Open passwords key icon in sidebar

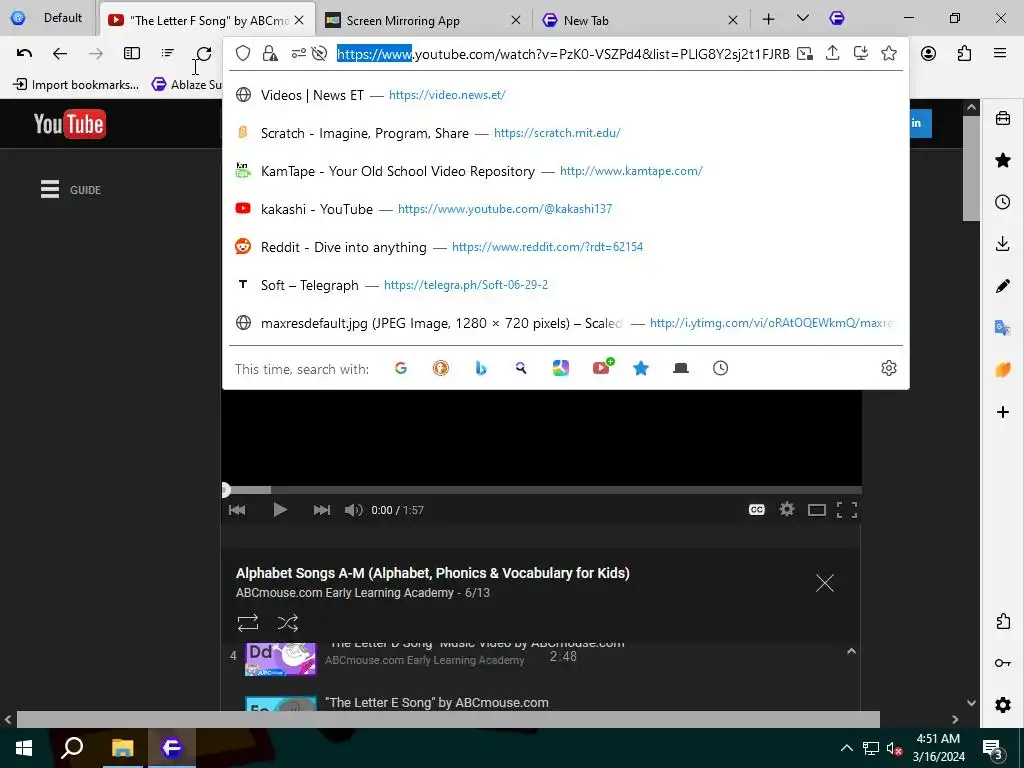click(x=1003, y=663)
